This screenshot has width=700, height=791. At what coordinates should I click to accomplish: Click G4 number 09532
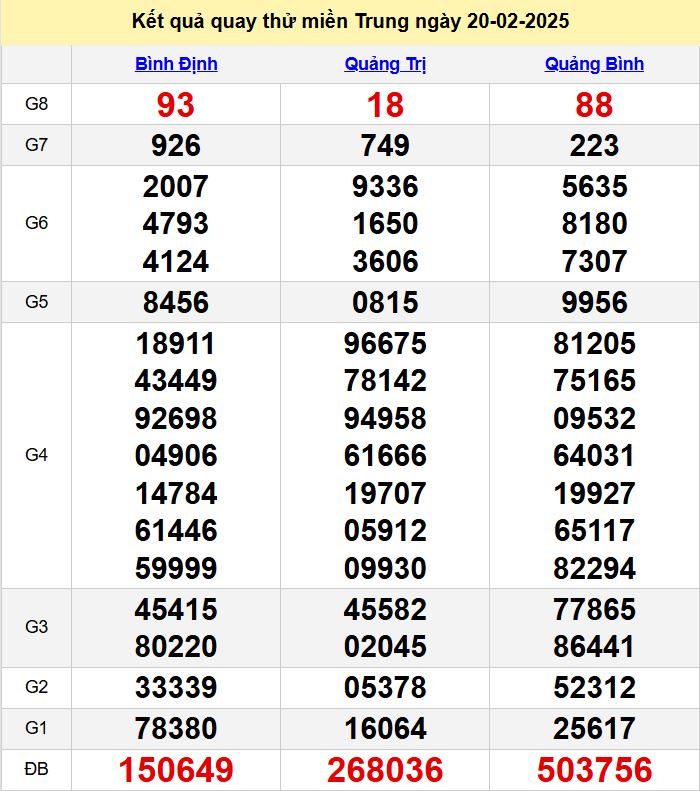point(594,419)
